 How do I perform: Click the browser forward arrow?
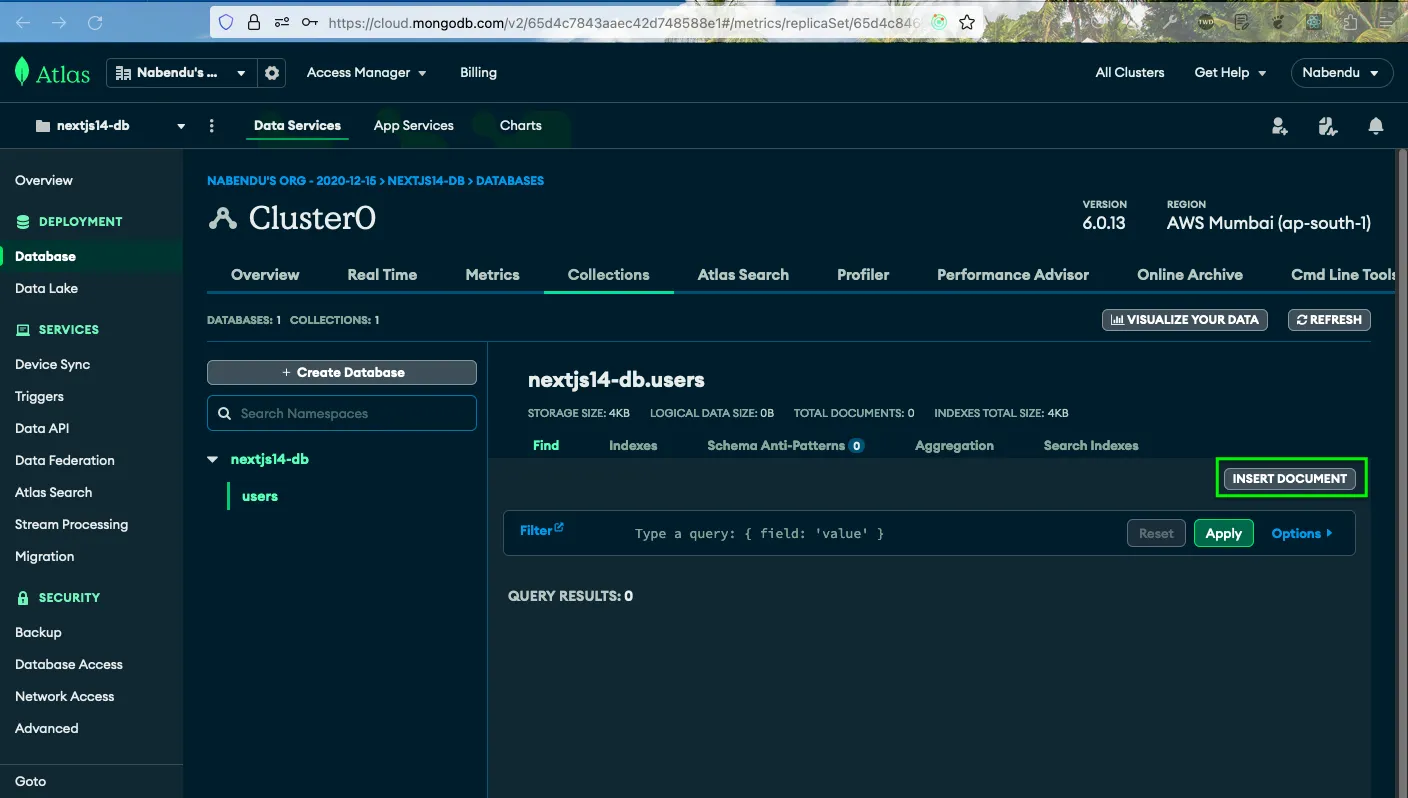(59, 22)
